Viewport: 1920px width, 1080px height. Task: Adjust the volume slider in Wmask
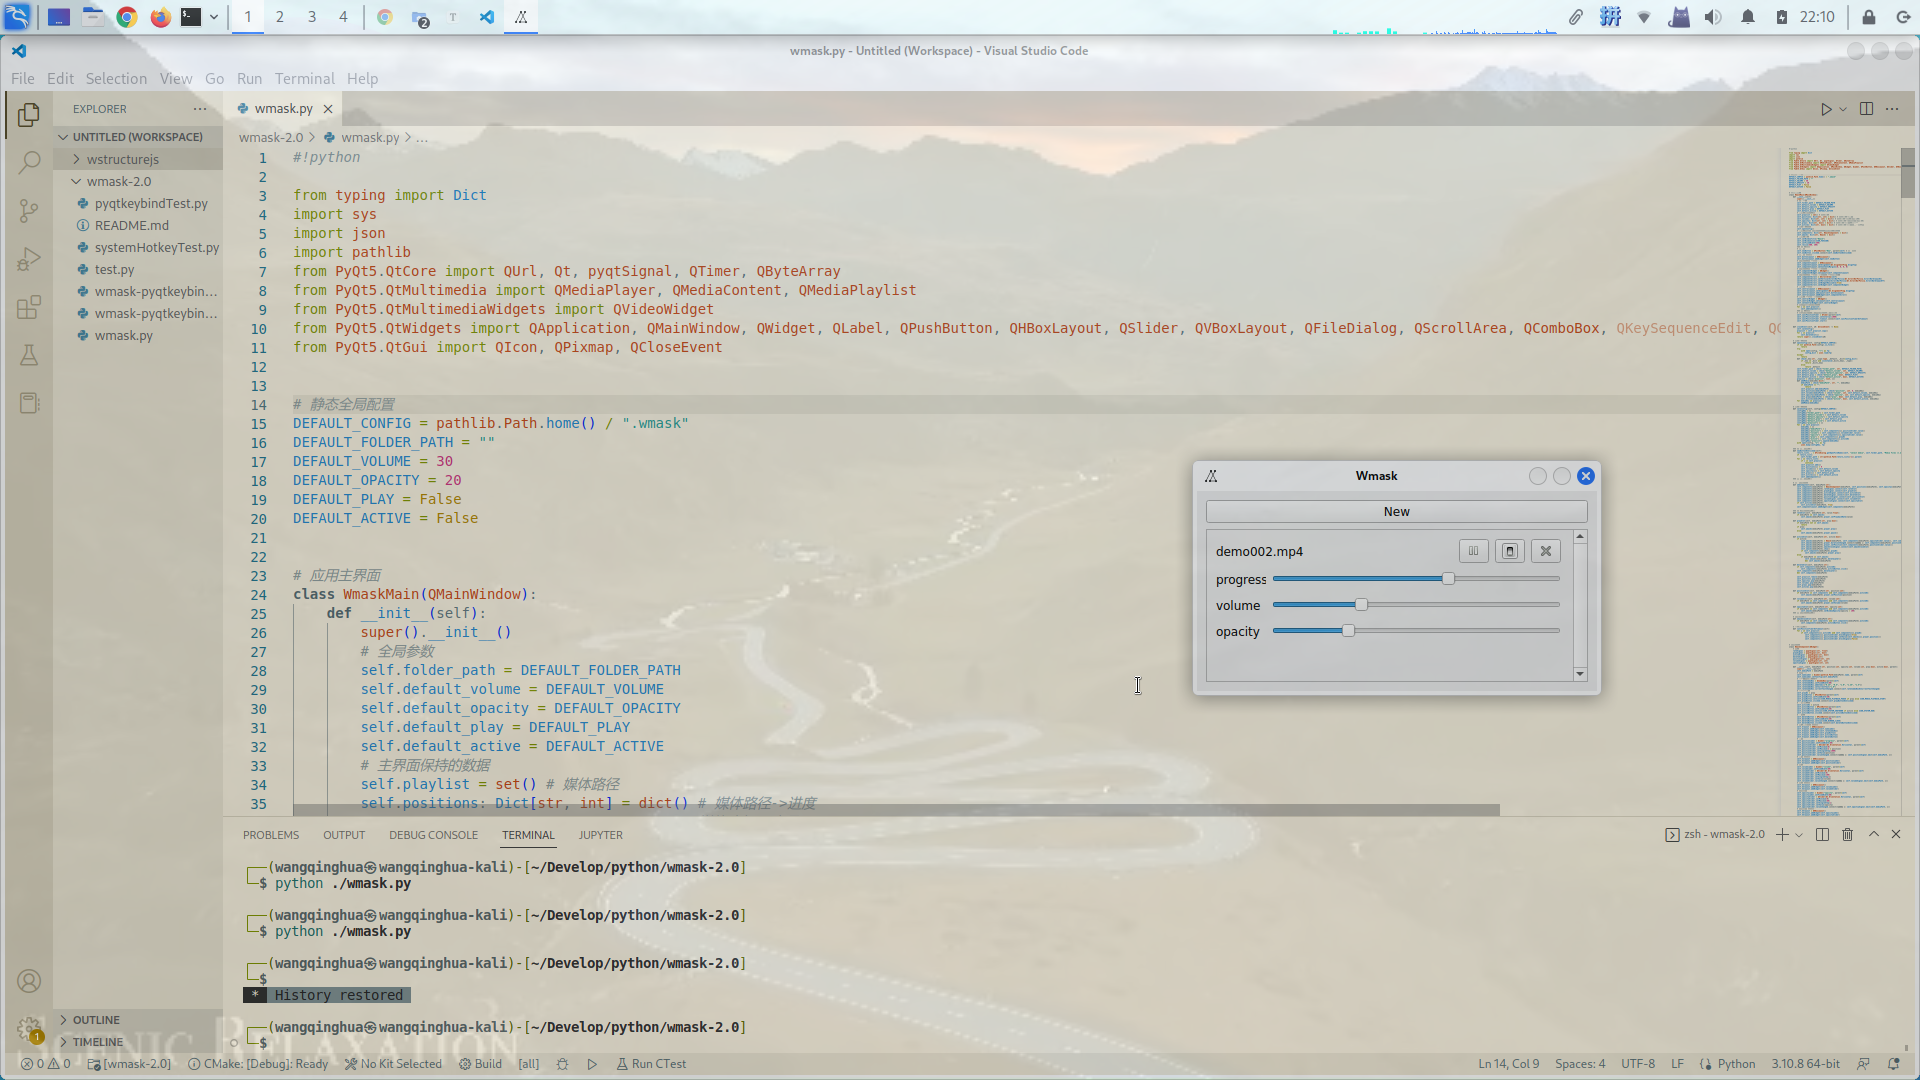(1416, 605)
